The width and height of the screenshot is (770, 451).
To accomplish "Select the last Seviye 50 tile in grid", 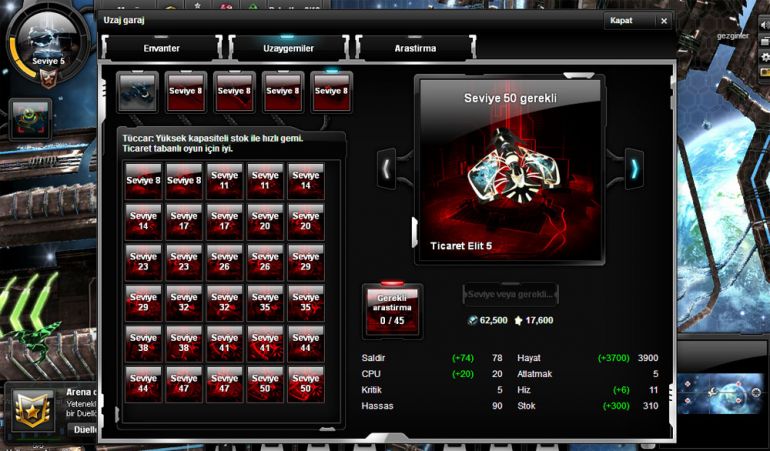I will coord(305,384).
